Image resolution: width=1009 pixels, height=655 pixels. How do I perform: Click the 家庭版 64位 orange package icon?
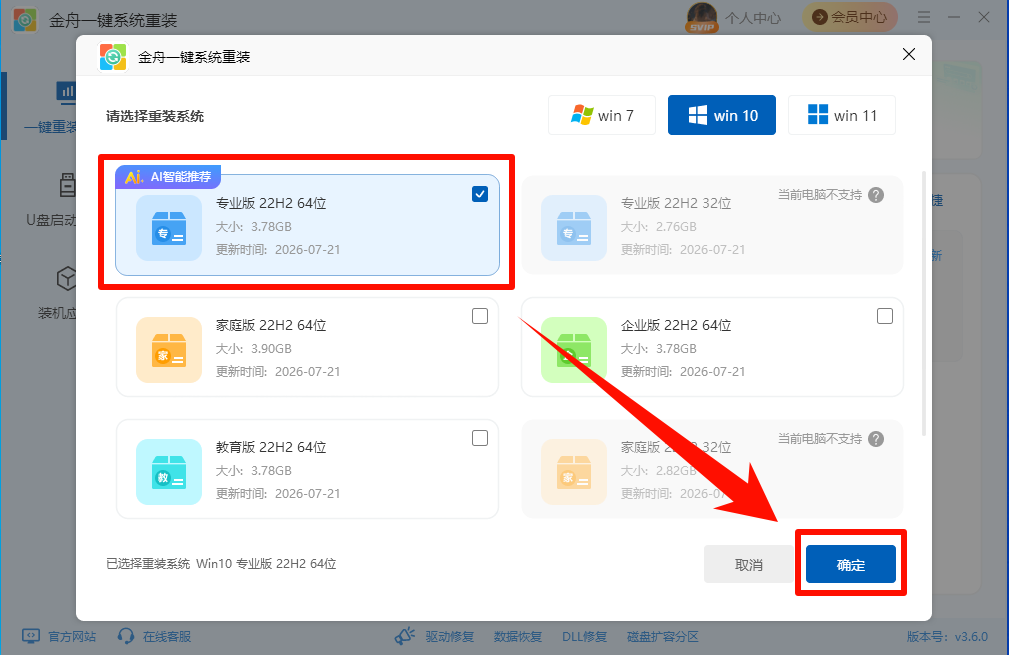click(x=169, y=350)
